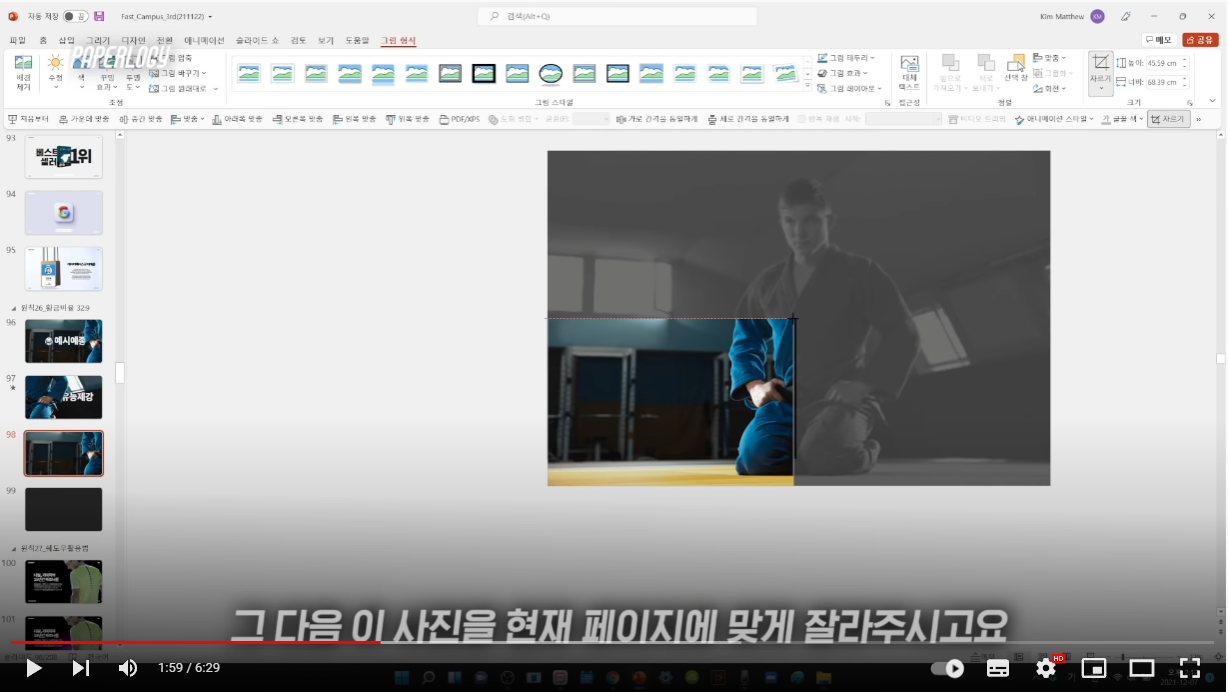This screenshot has width=1228, height=692.
Task: Click the quick toolbar Crop (자르기) button
Action: click(x=1168, y=119)
